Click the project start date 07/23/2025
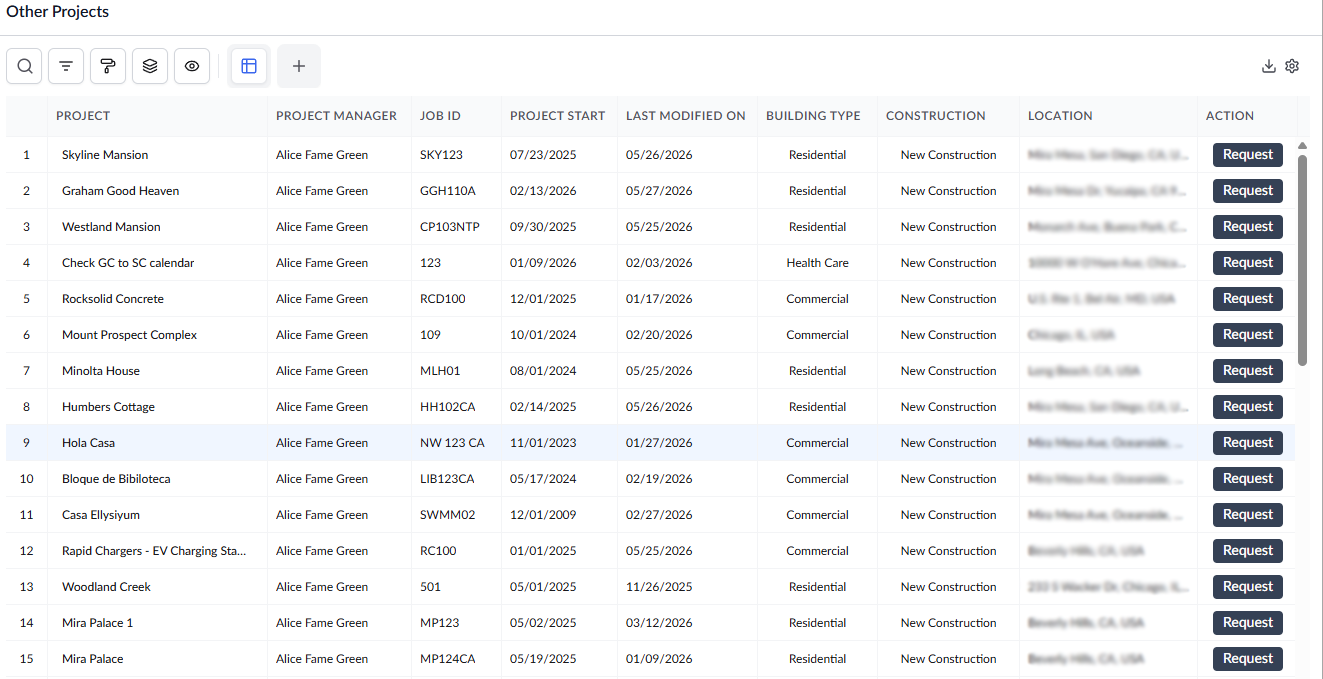Viewport: 1323px width, 679px height. [x=543, y=155]
